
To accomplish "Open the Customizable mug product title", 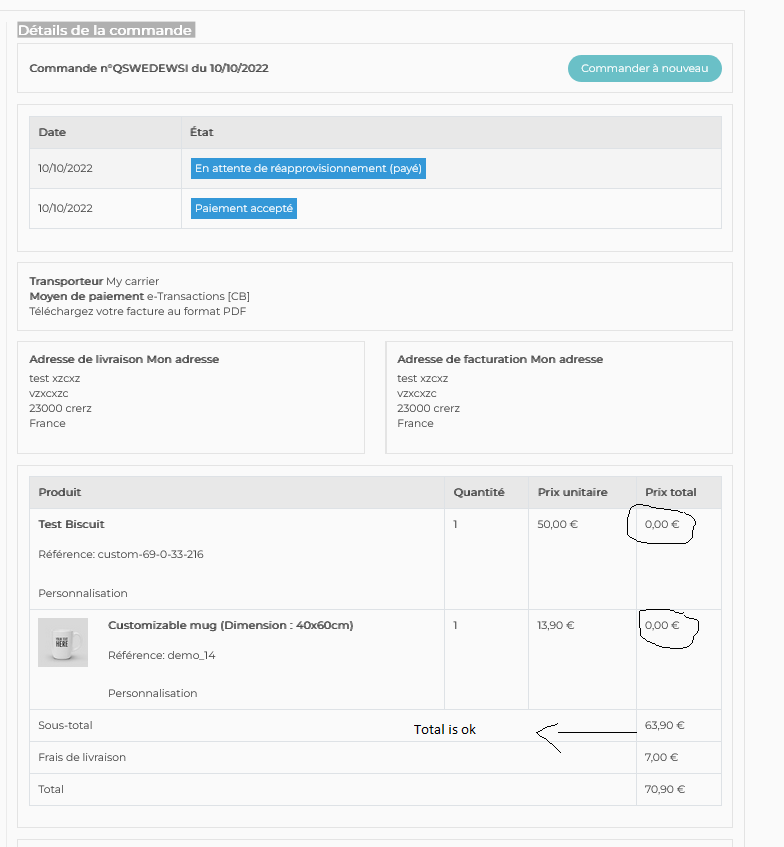I will click(230, 625).
